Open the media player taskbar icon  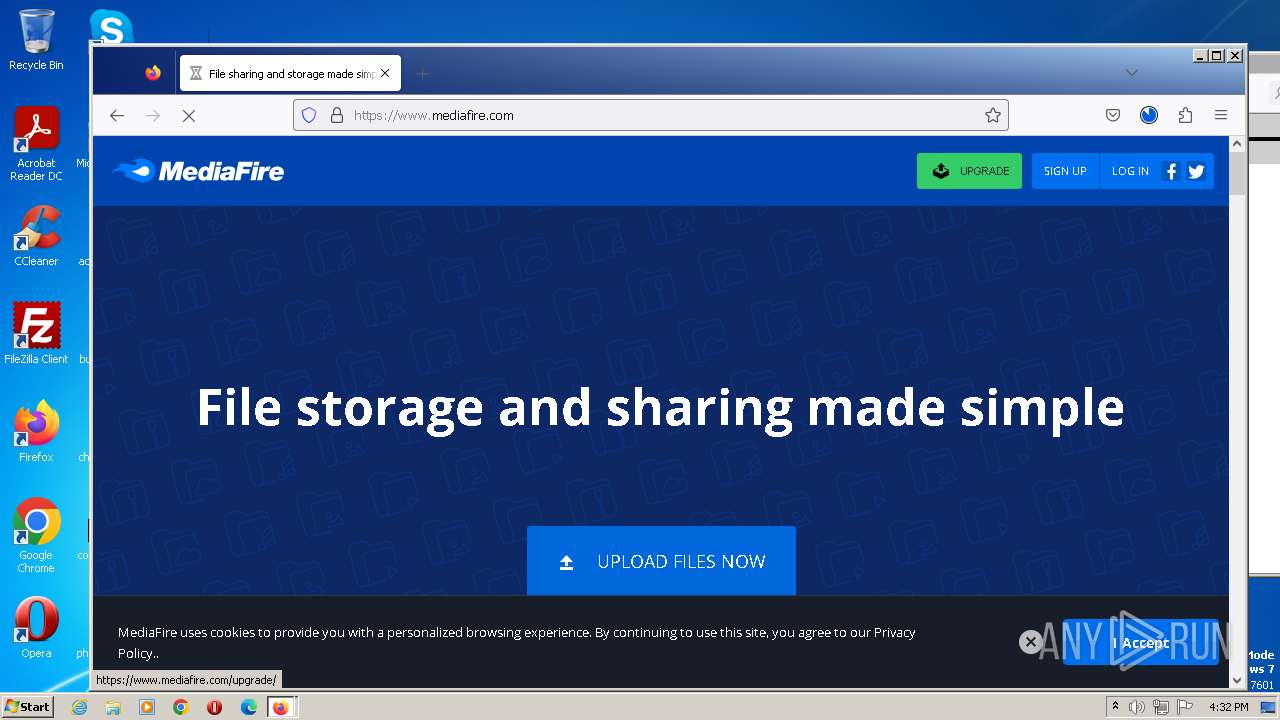tap(147, 707)
